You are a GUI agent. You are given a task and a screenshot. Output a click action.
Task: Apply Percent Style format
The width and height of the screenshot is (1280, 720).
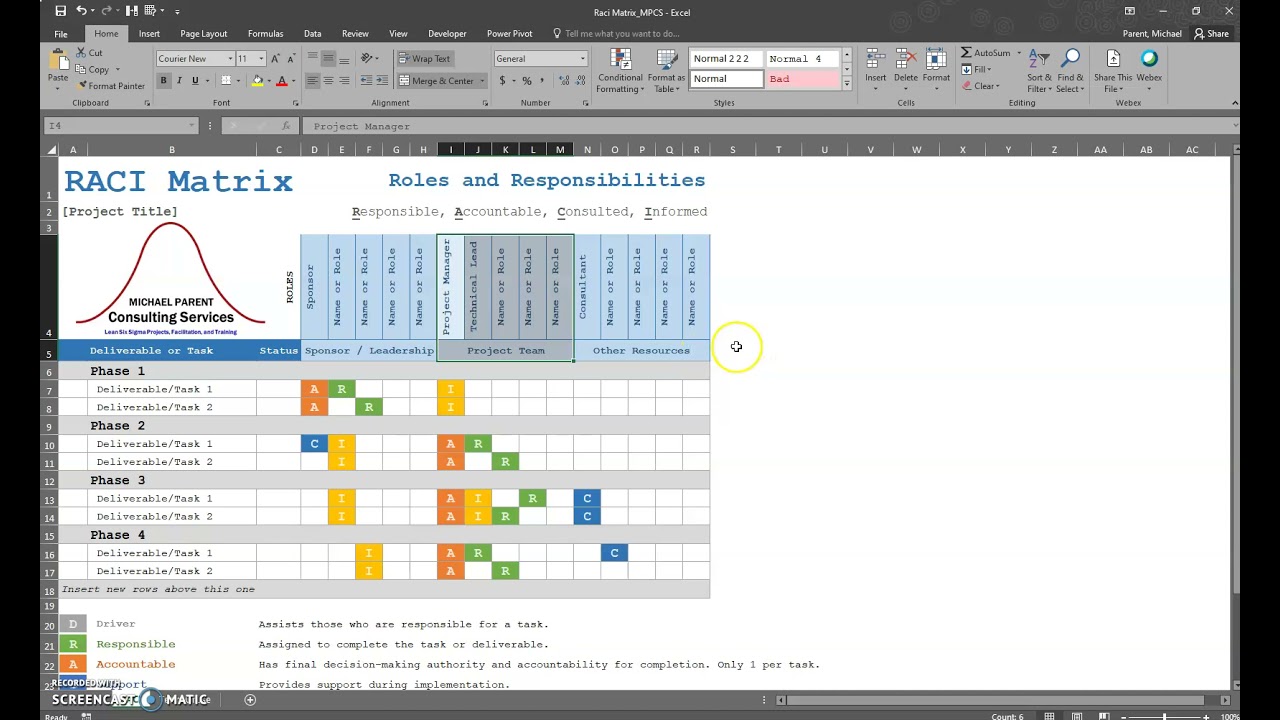coord(526,81)
